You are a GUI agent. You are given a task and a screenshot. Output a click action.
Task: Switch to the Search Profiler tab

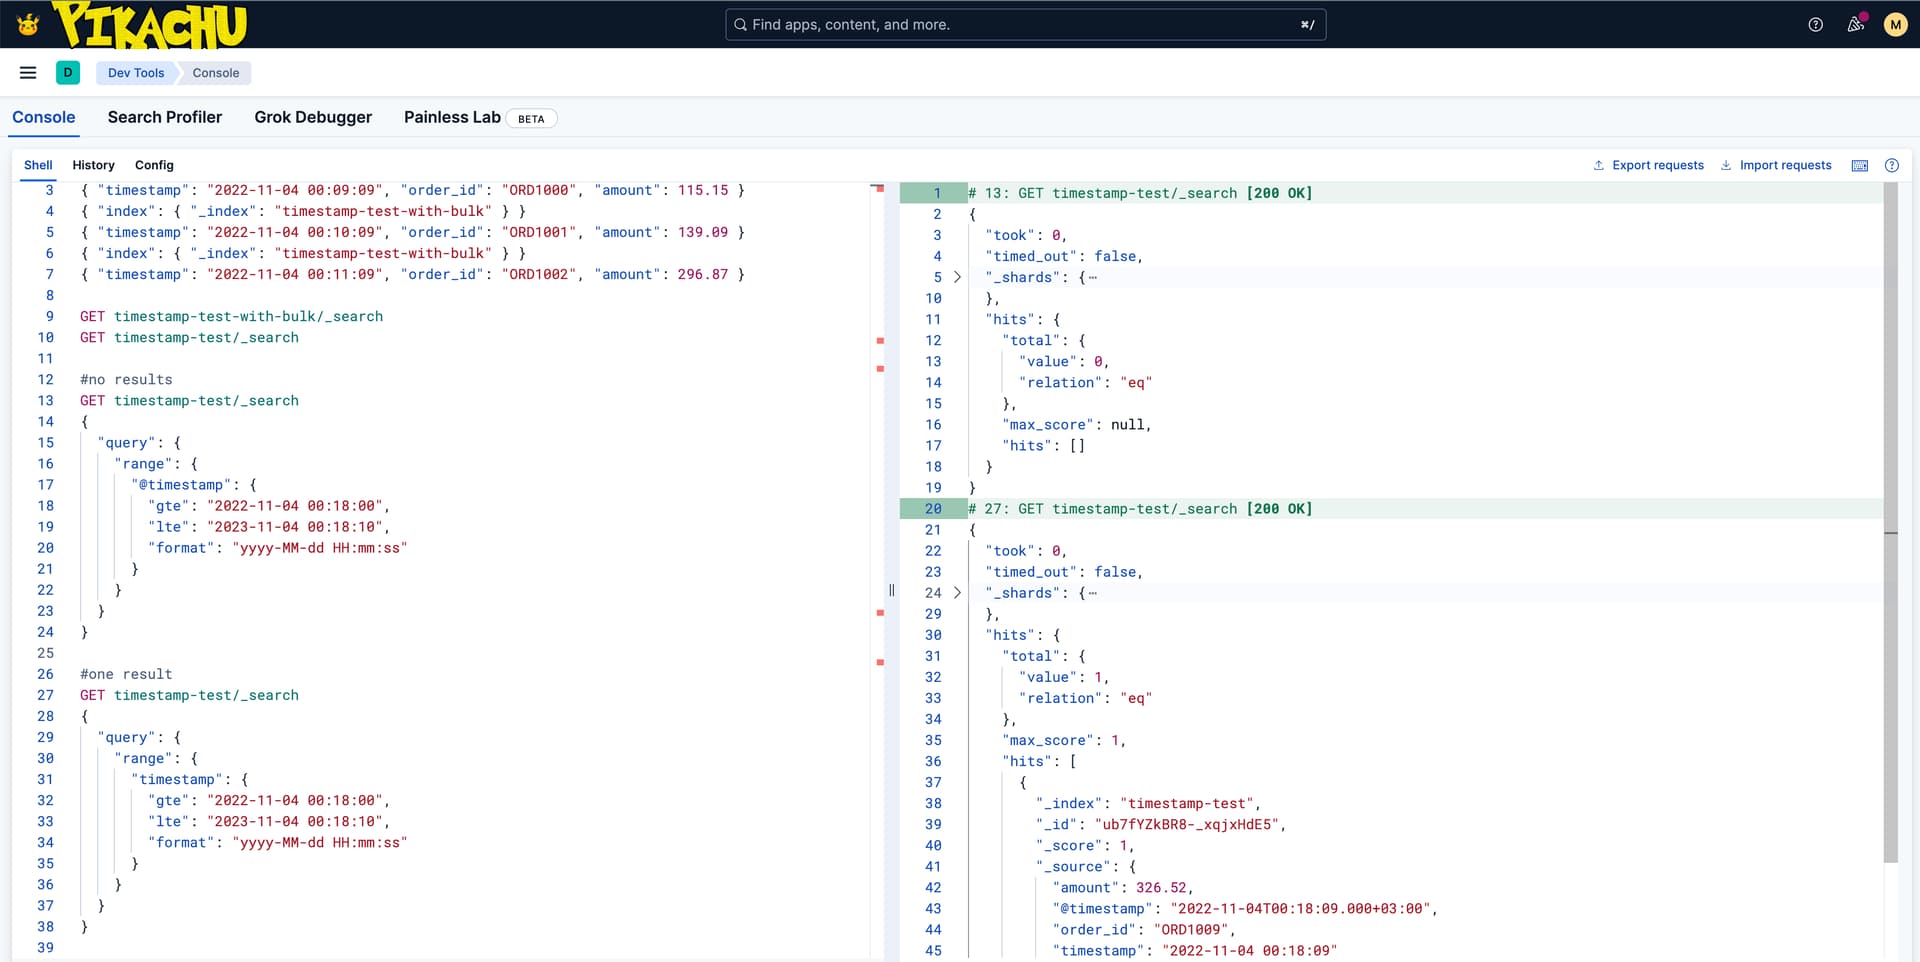[x=165, y=118]
